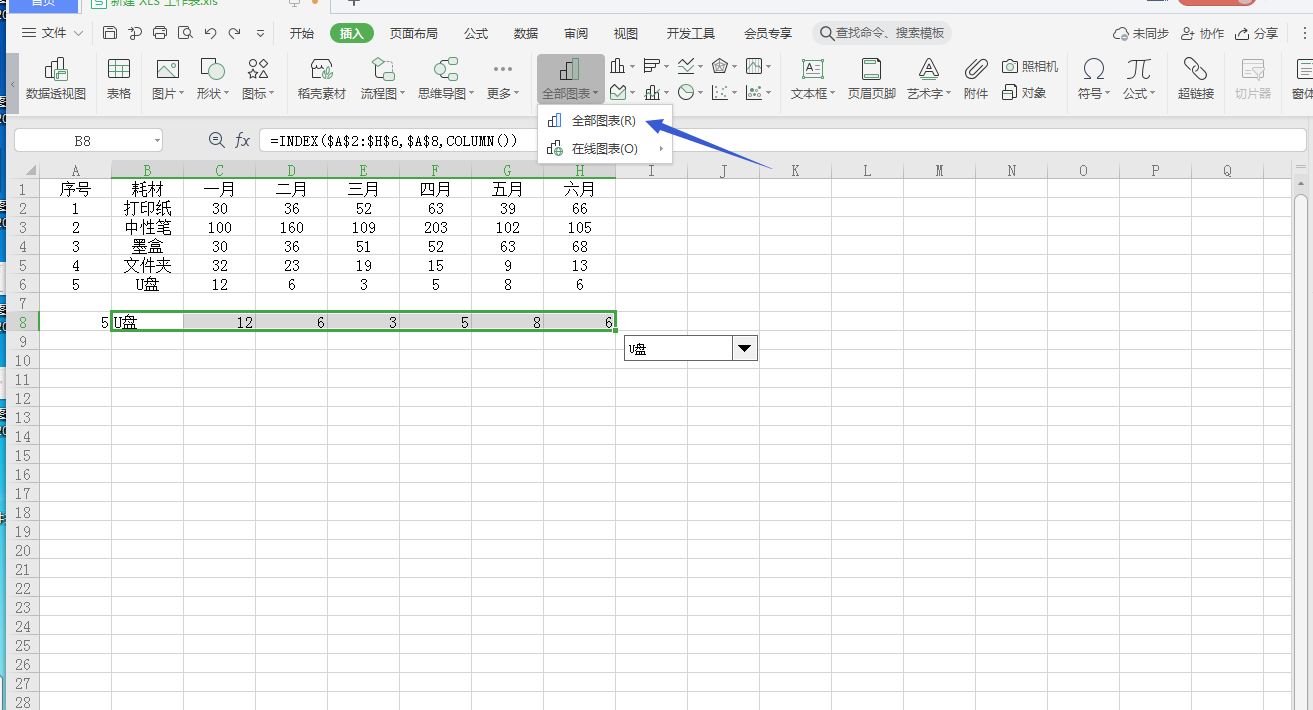1313x710 pixels.
Task: Select cell with value 203
Action: click(x=436, y=227)
